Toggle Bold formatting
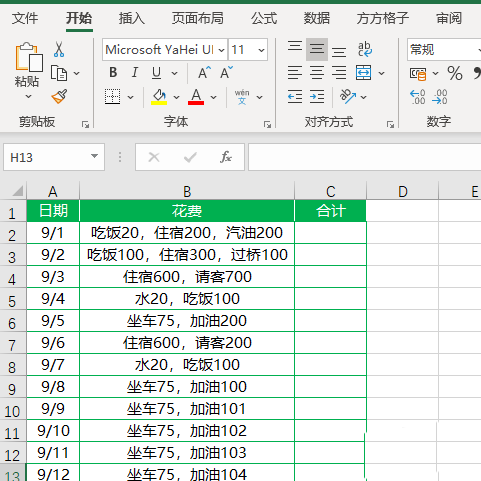 [x=113, y=72]
